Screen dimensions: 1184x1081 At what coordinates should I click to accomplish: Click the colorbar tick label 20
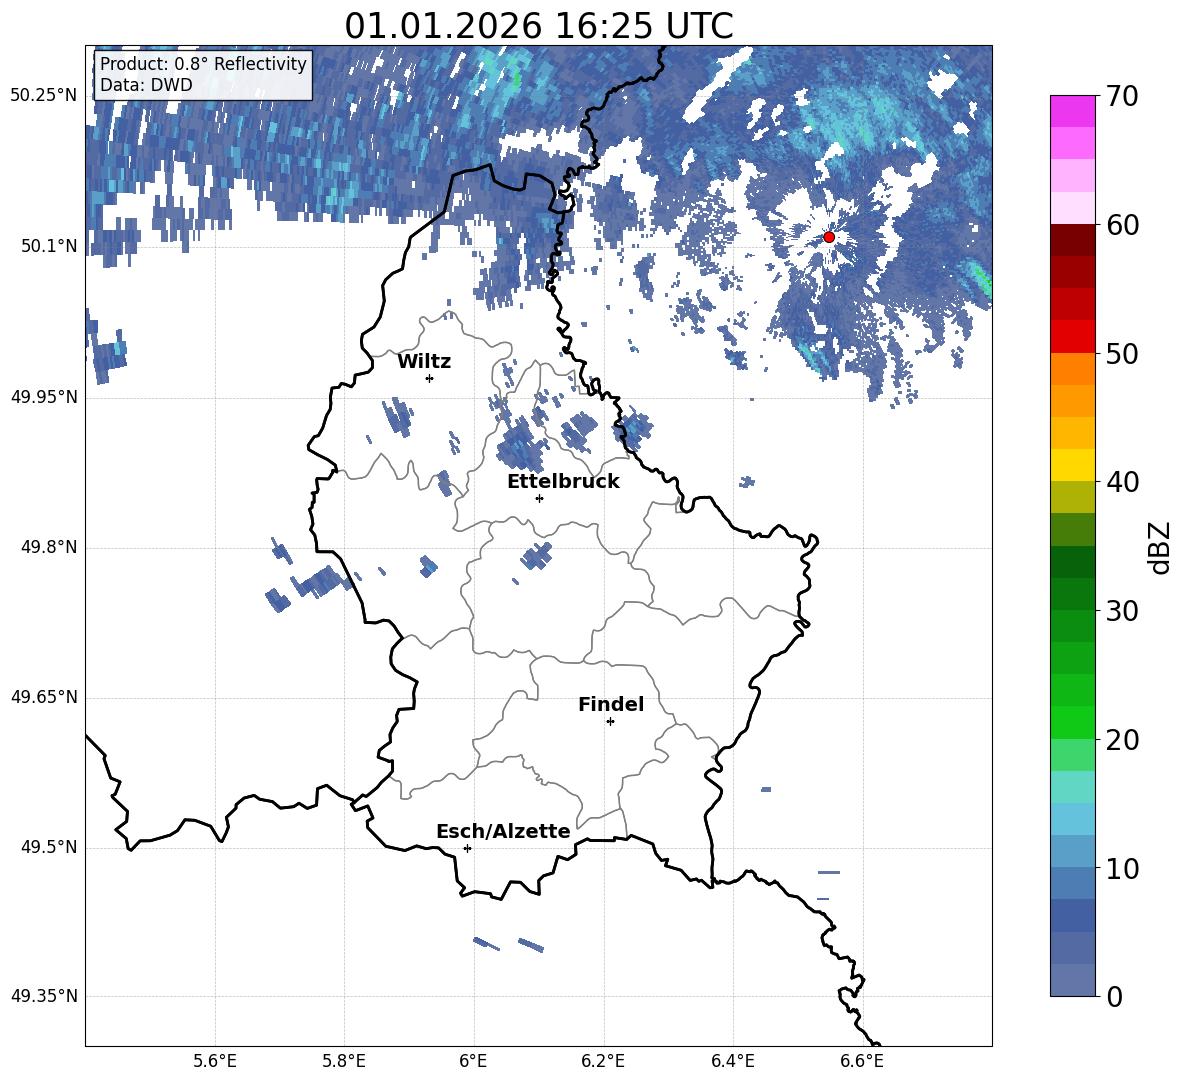click(x=1122, y=739)
